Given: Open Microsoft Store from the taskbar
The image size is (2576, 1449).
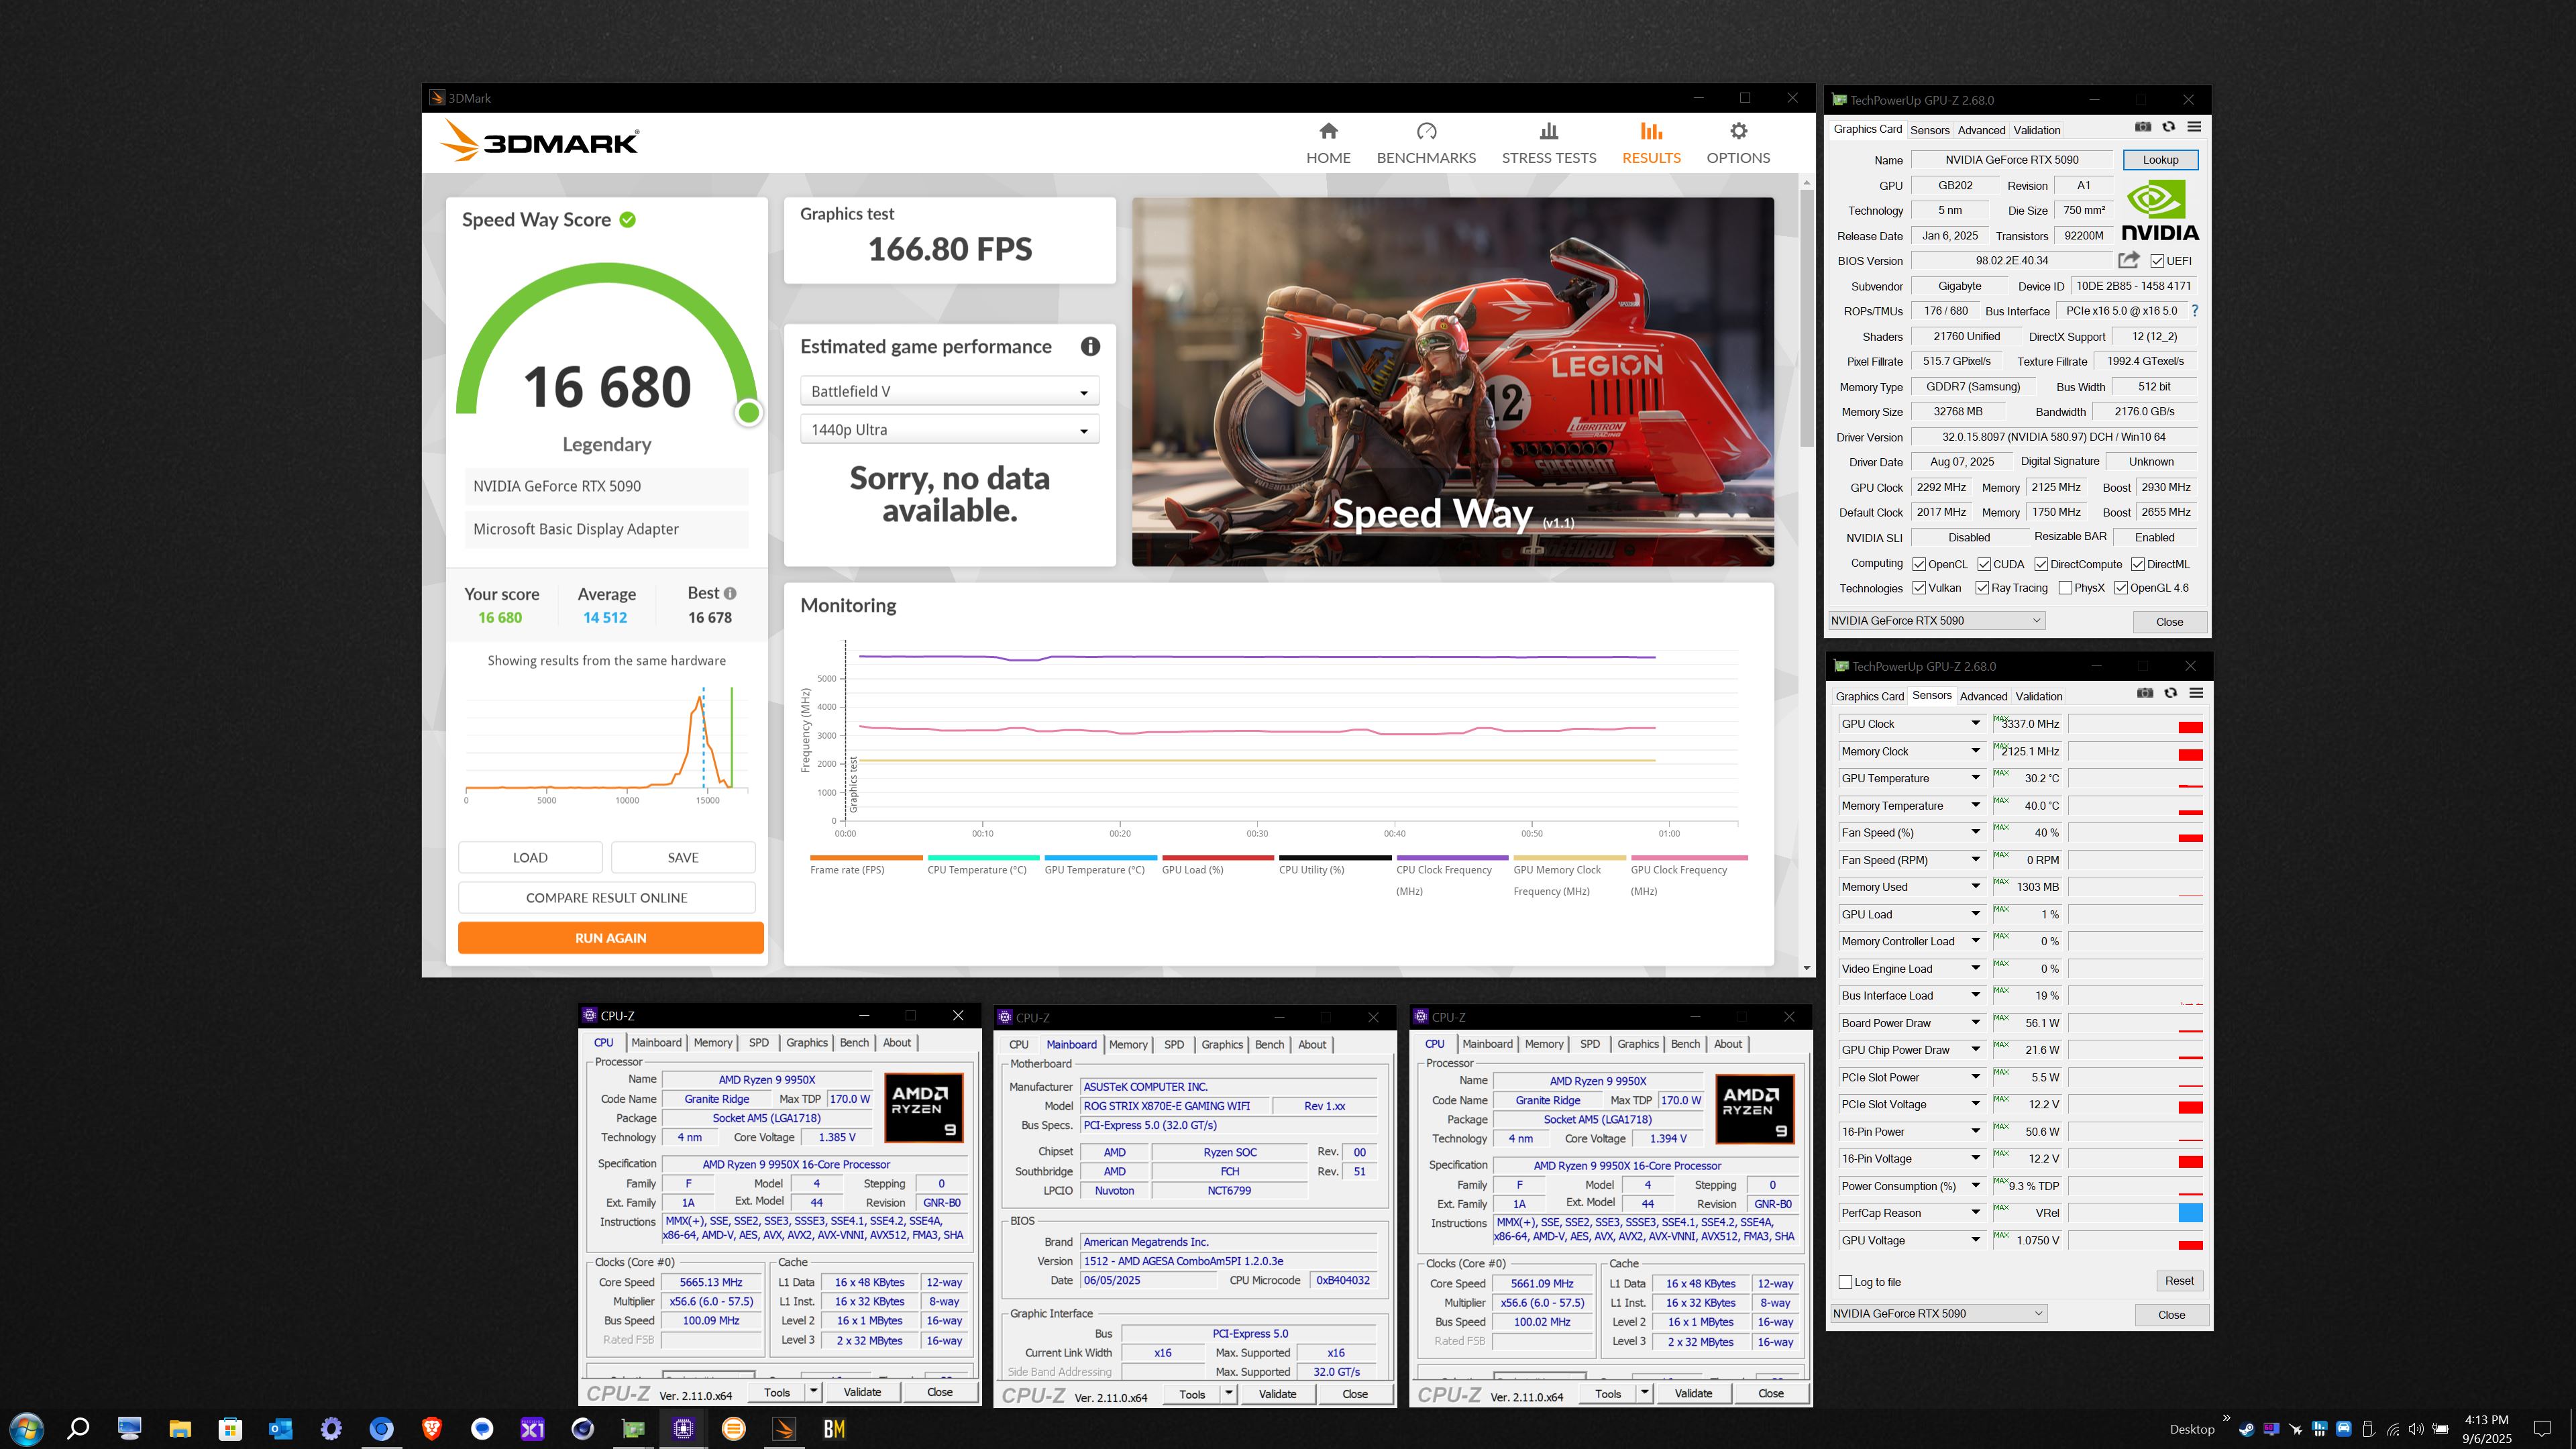Looking at the screenshot, I should (230, 1428).
